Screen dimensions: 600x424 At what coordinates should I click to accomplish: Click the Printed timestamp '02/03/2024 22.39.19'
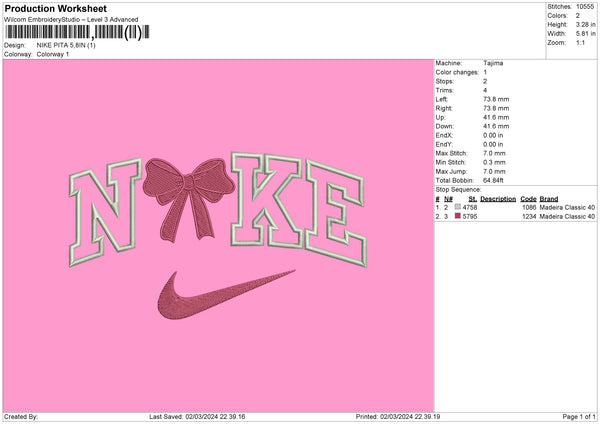pos(410,417)
